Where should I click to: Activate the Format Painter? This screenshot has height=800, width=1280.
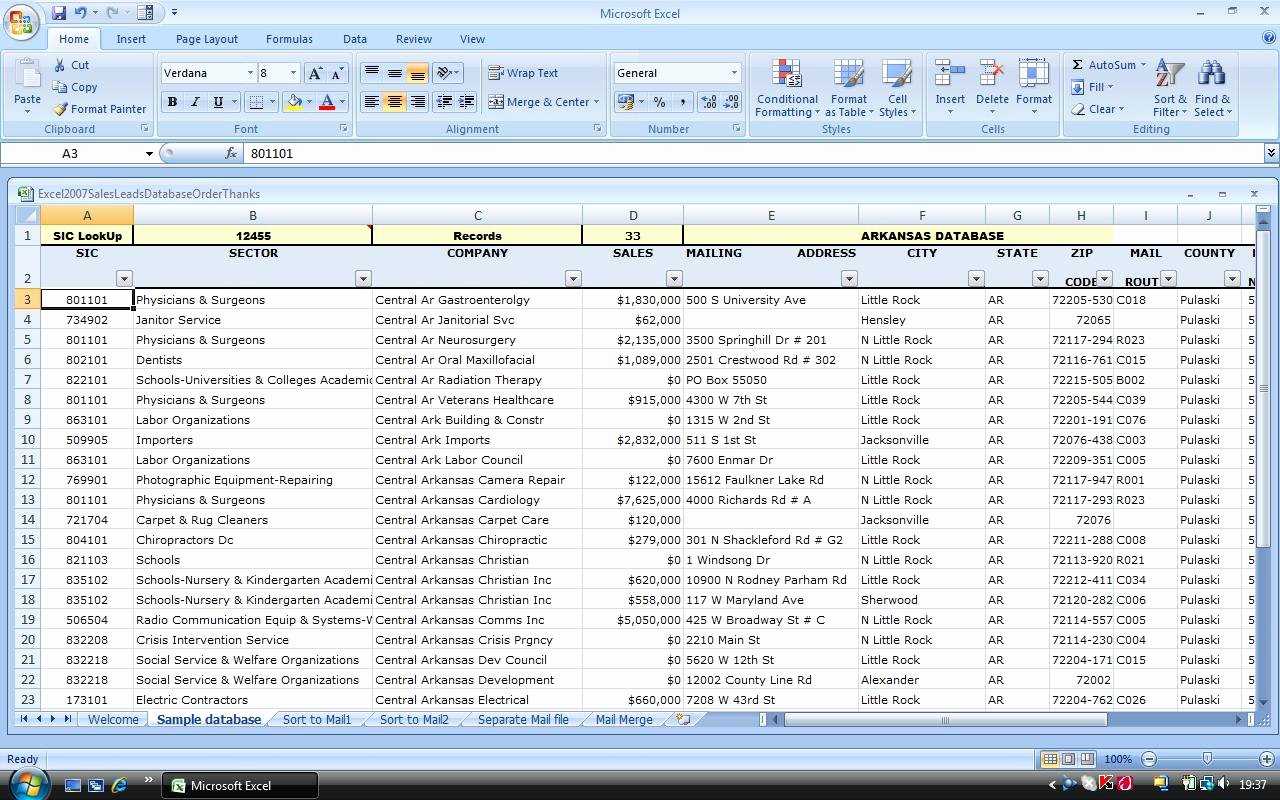pyautogui.click(x=99, y=109)
